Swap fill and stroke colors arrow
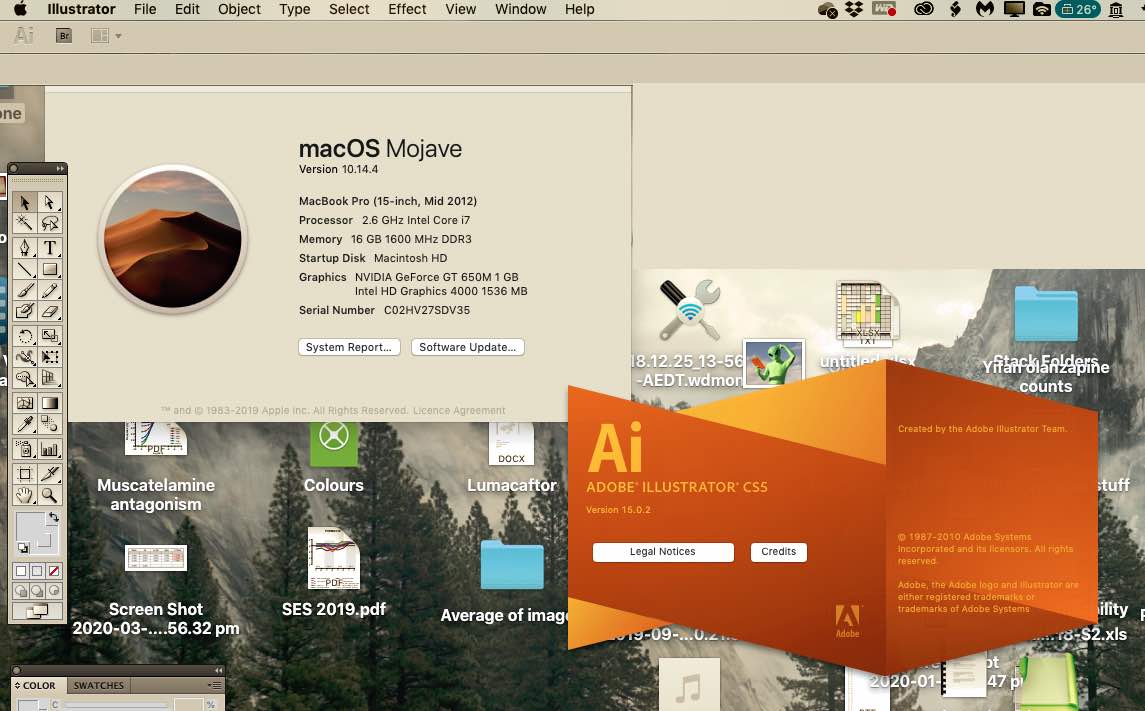1145x711 pixels. click(53, 518)
